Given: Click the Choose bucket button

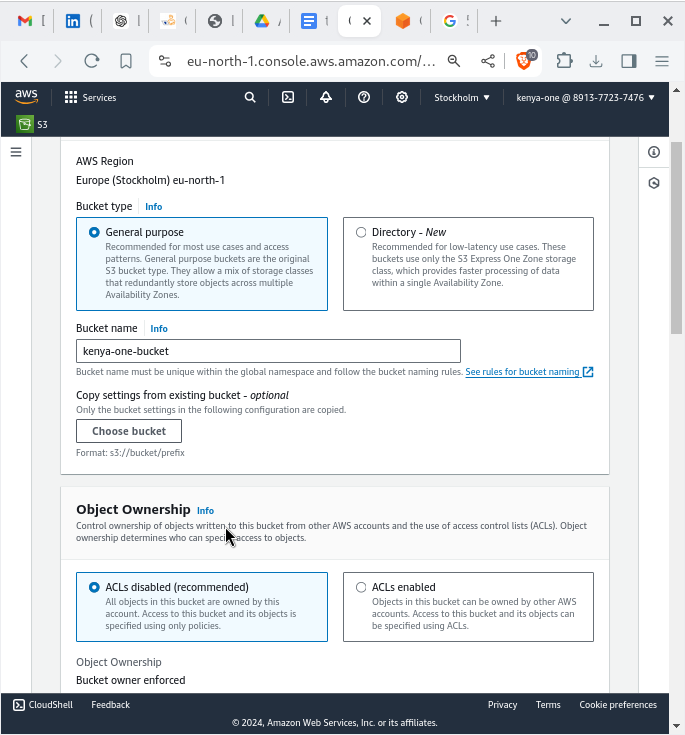Looking at the screenshot, I should coord(129,431).
